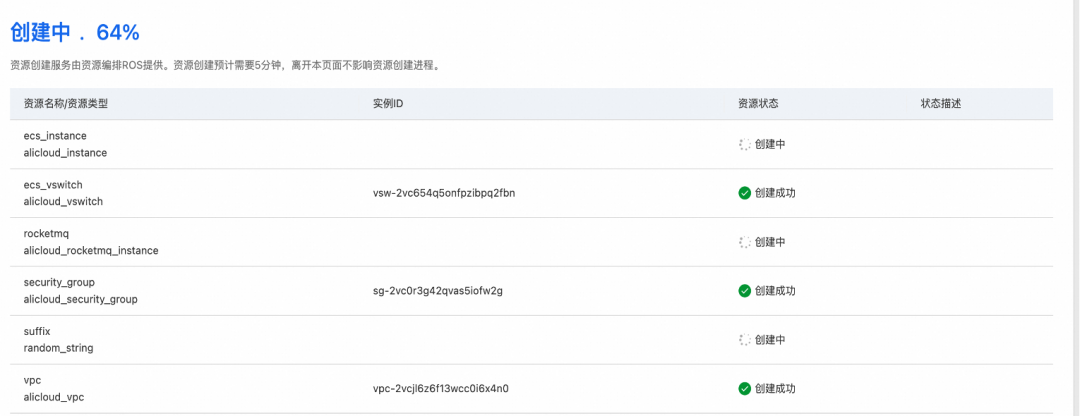Click the 实例ID column header
The image size is (1080, 416).
[387, 104]
